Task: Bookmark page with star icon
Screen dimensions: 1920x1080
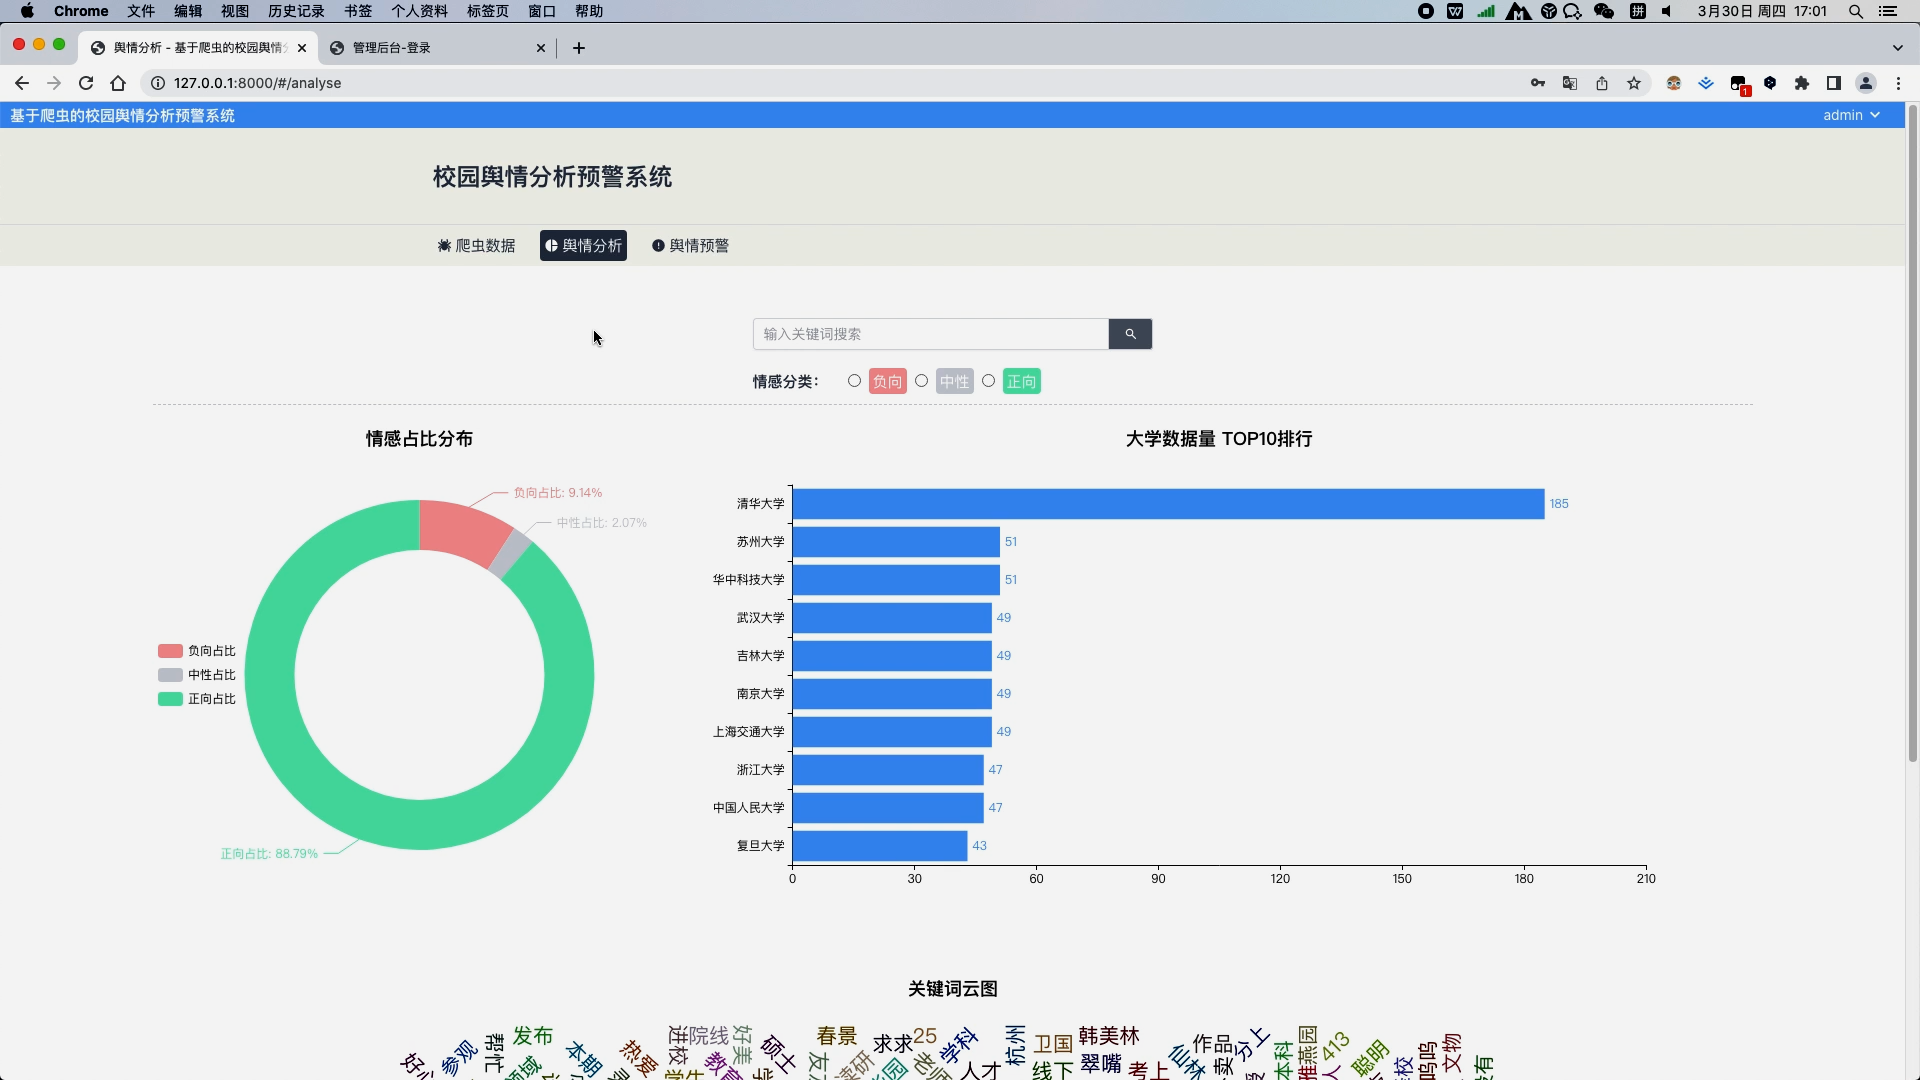Action: pyautogui.click(x=1634, y=83)
